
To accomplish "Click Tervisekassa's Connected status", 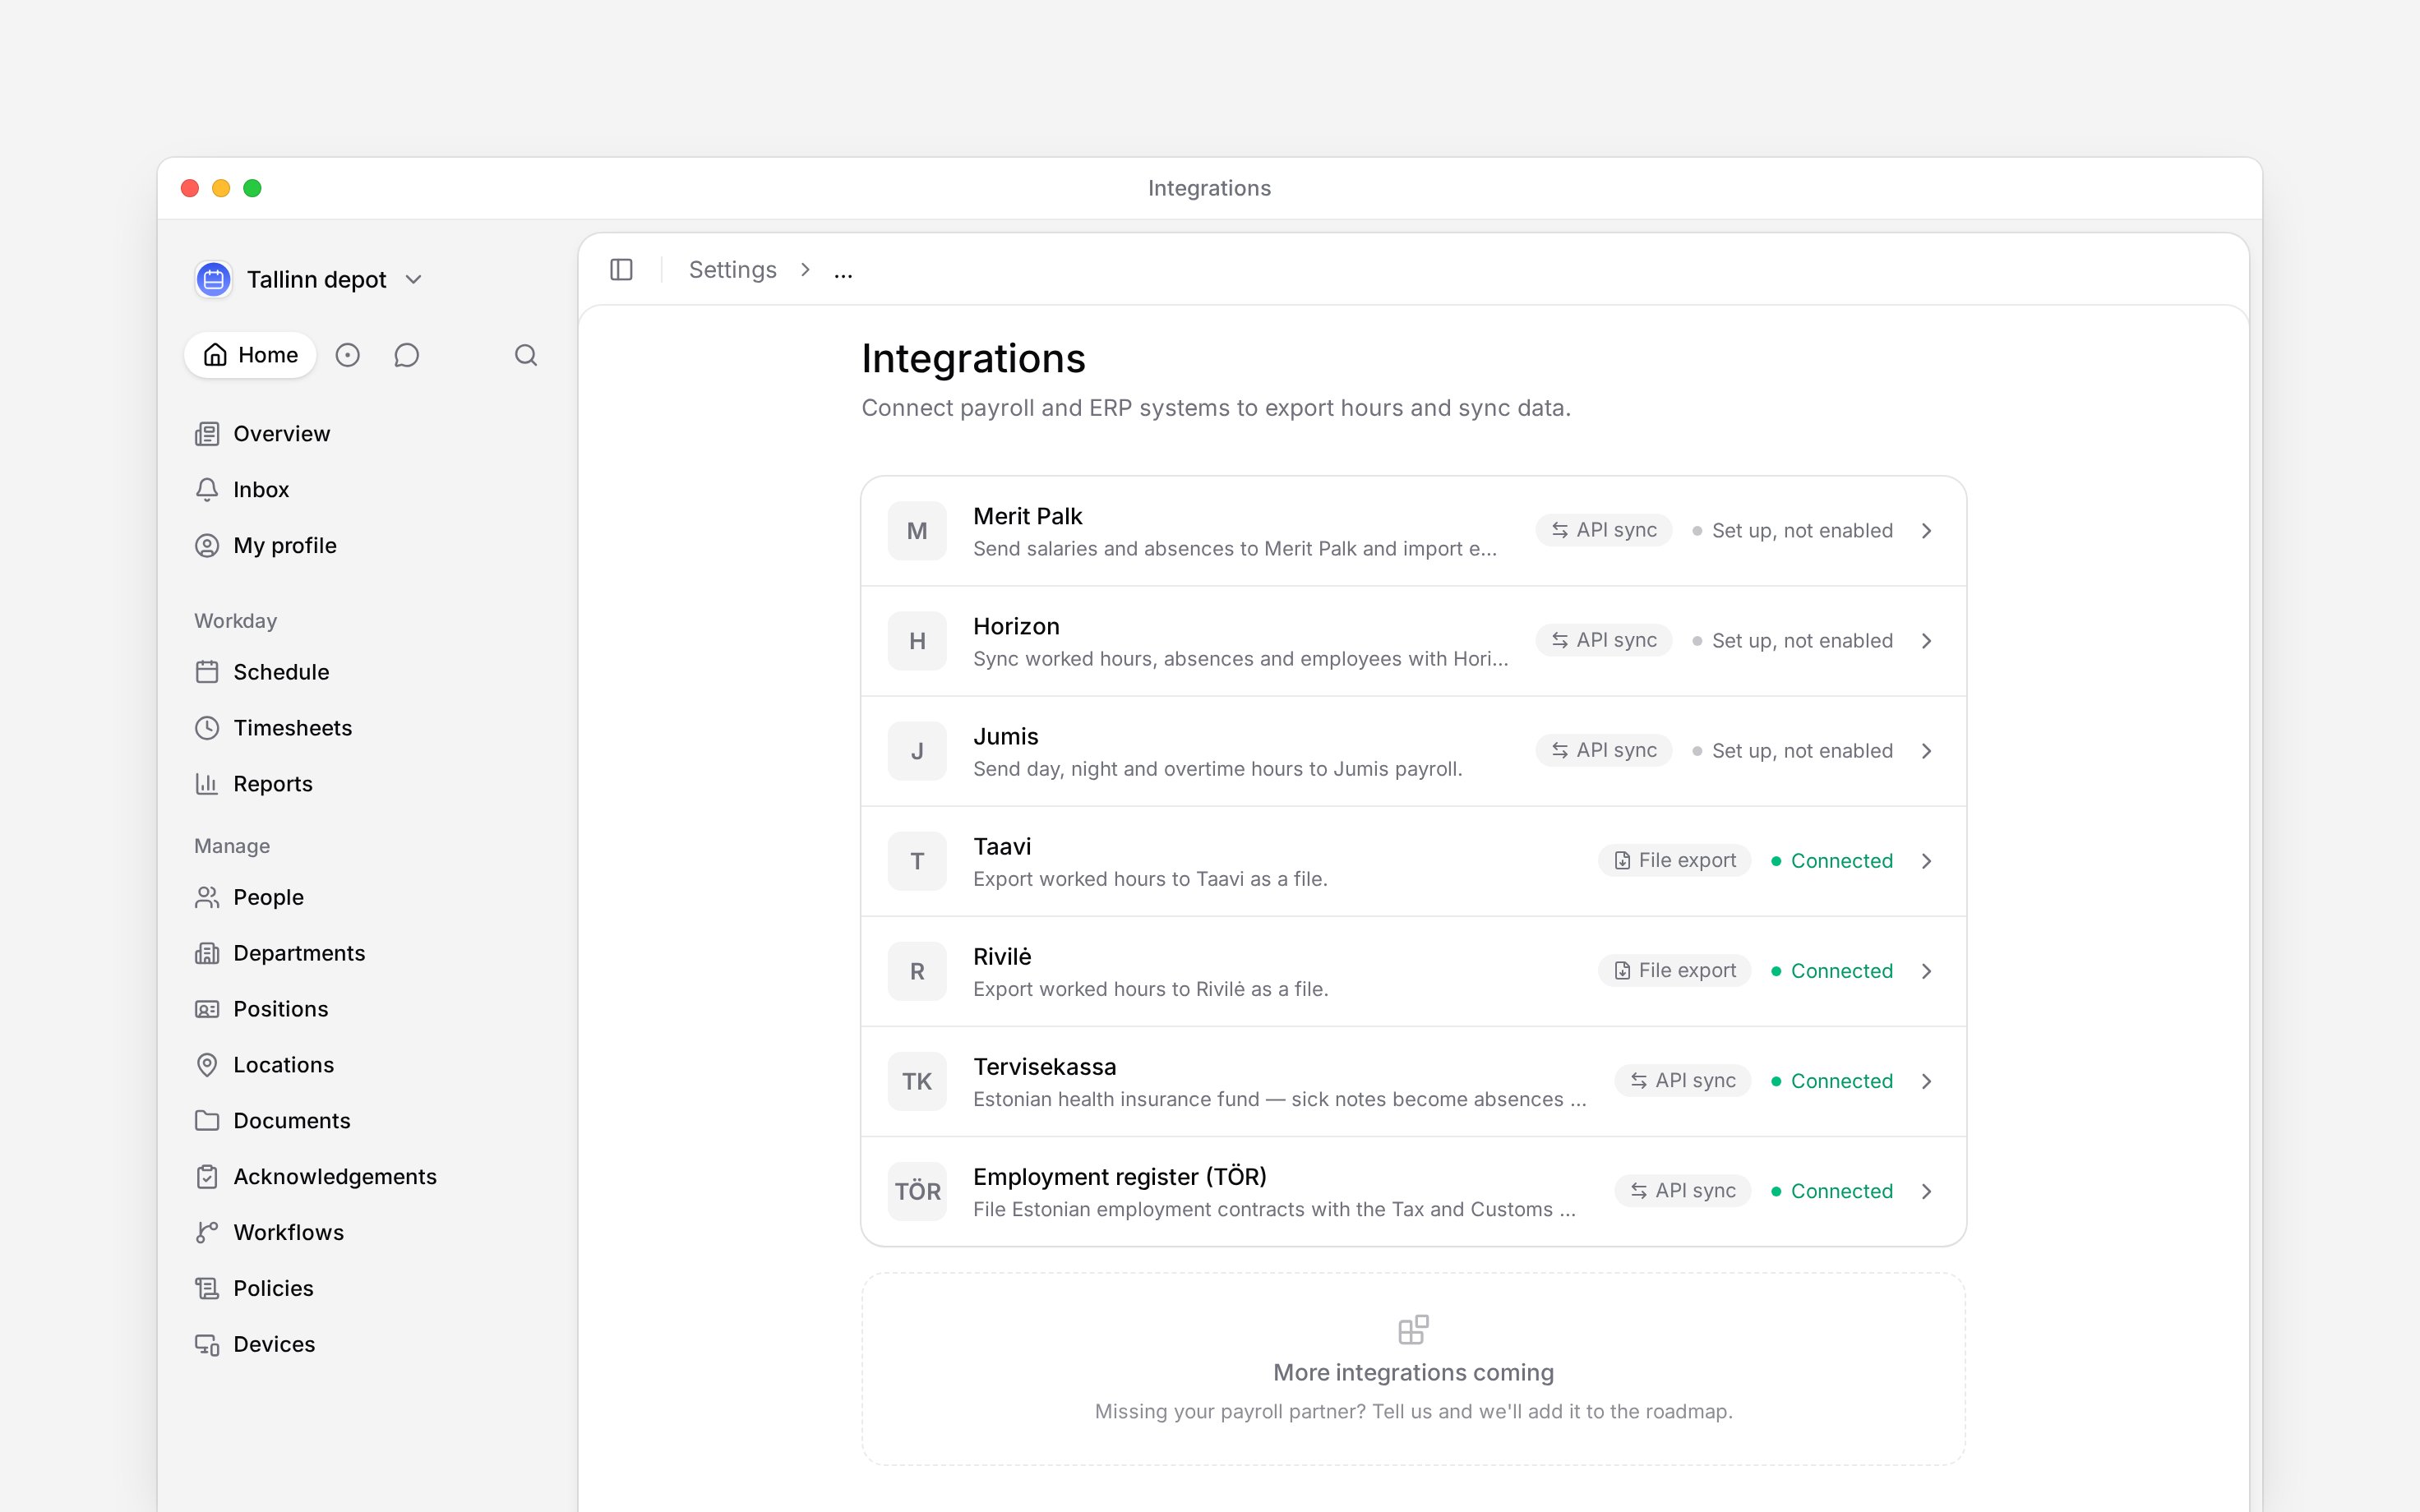I will (1831, 1081).
